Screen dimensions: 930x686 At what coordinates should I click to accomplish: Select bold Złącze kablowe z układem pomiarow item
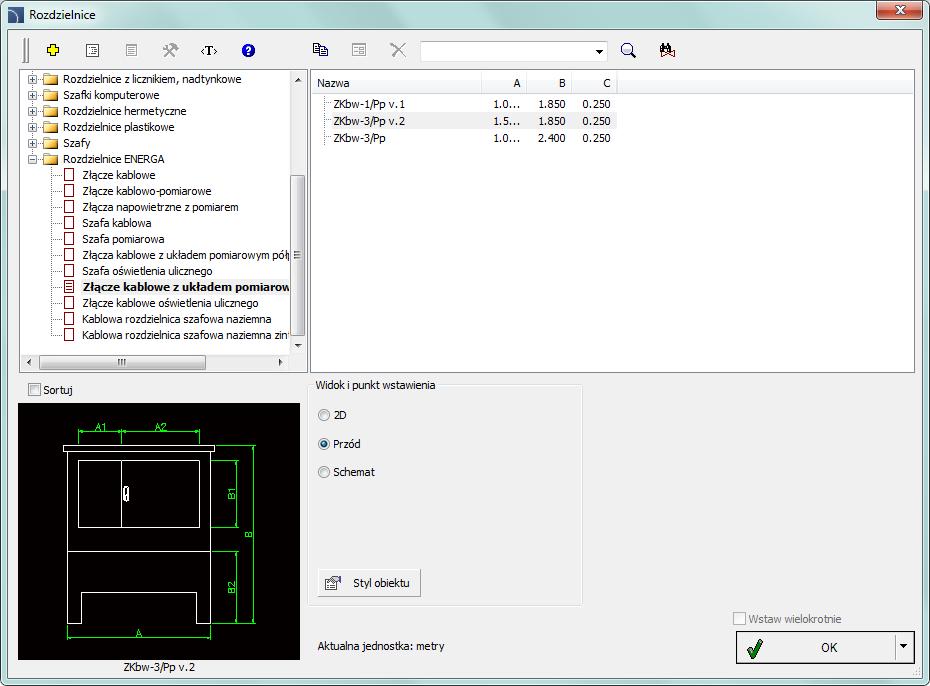coord(186,287)
